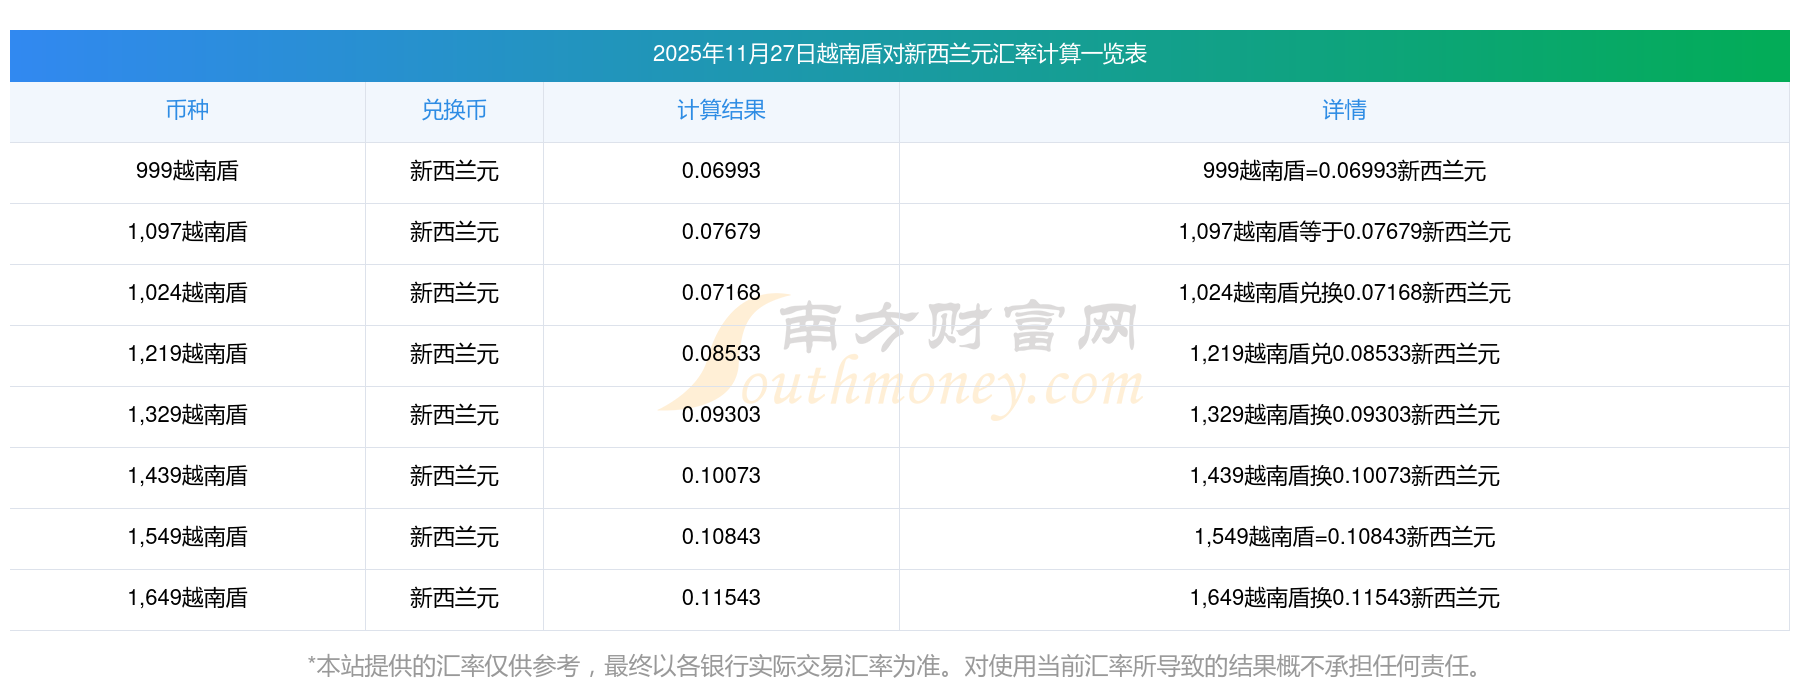Click the '1,097越南盾' currency cell
Image resolution: width=1800 pixels, height=697 pixels.
(187, 232)
